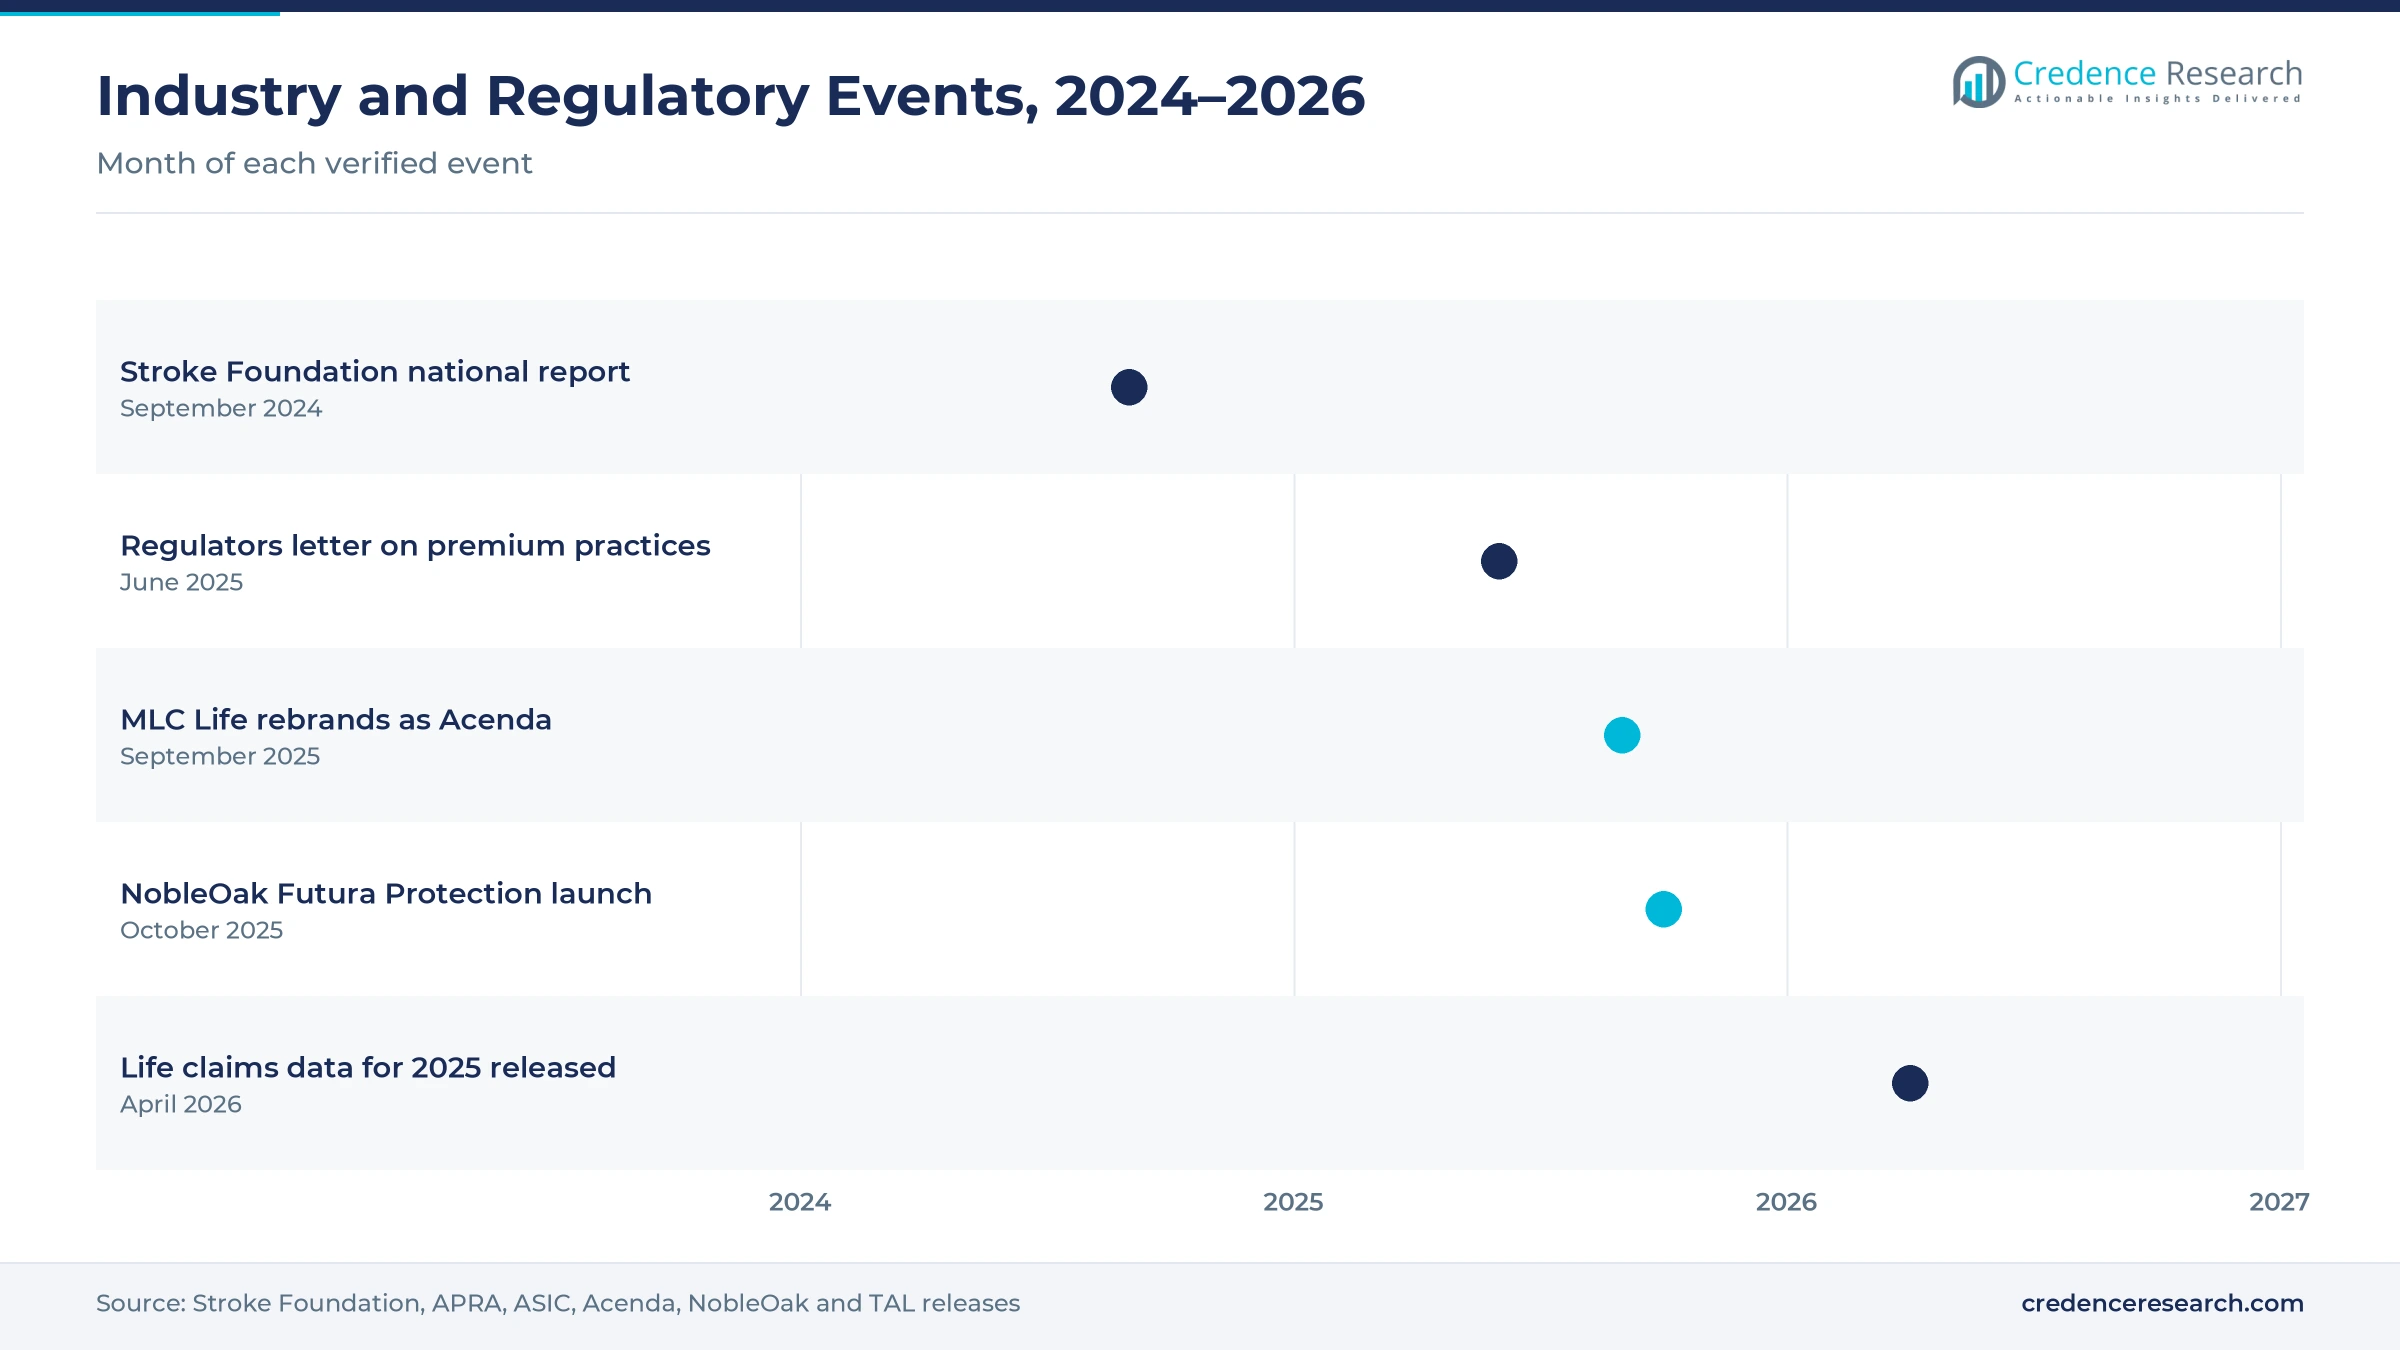The height and width of the screenshot is (1350, 2400).
Task: Click the 'Stroke Foundation national report' label
Action: (x=375, y=371)
